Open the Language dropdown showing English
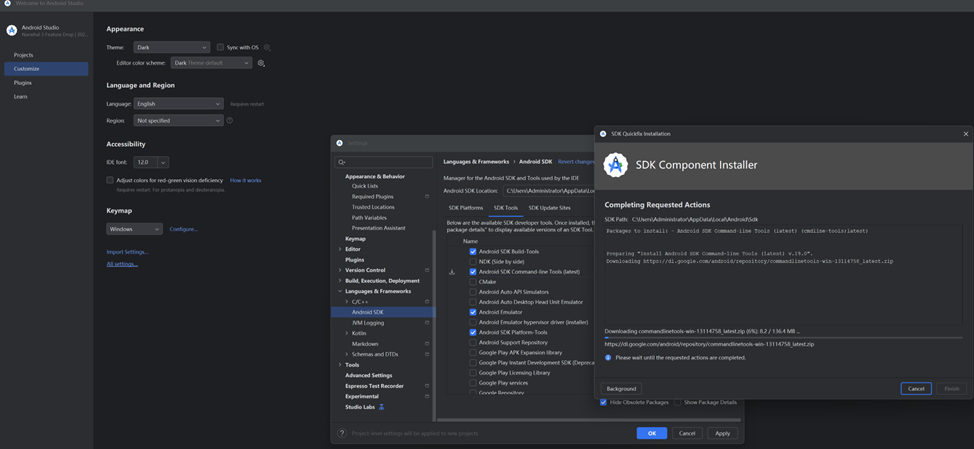The height and width of the screenshot is (449, 974). [178, 104]
